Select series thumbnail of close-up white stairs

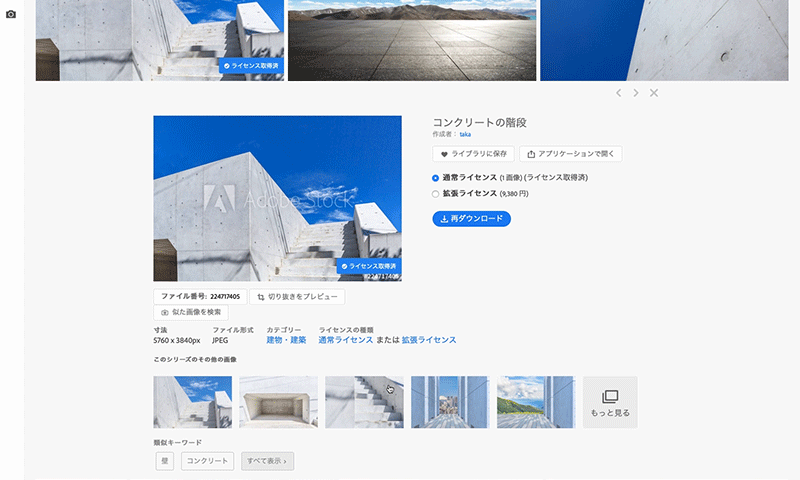pos(364,402)
